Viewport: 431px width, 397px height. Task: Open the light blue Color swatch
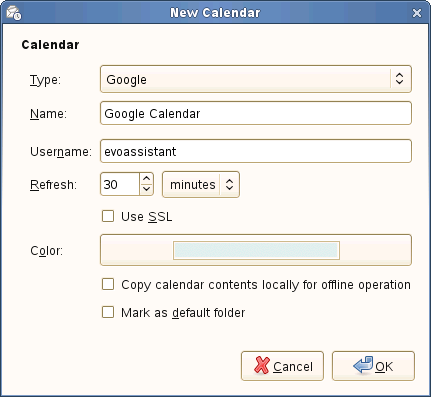coord(256,250)
